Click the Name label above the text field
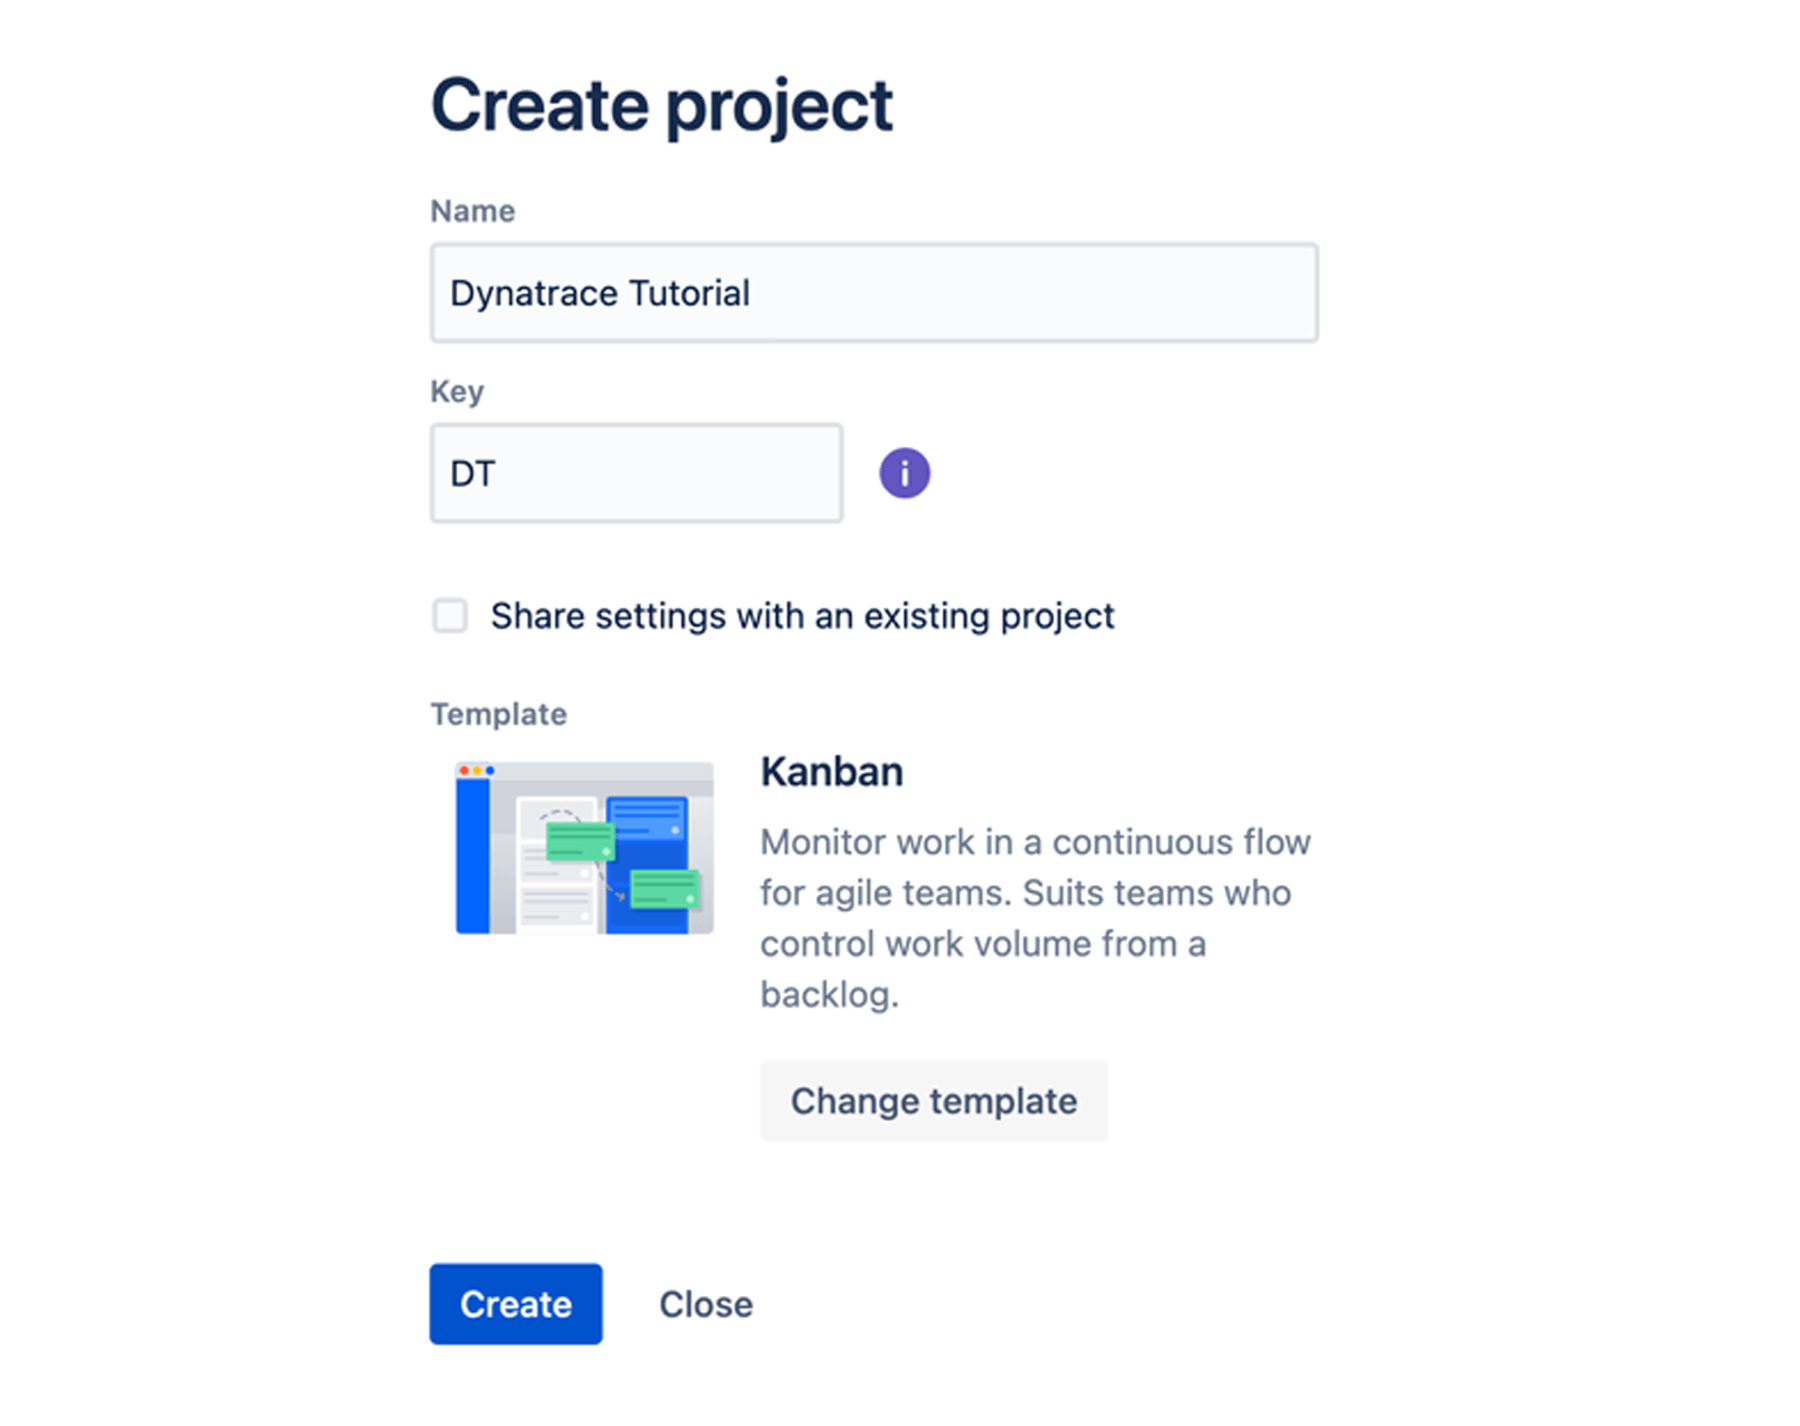This screenshot has height=1426, width=1800. coord(472,210)
